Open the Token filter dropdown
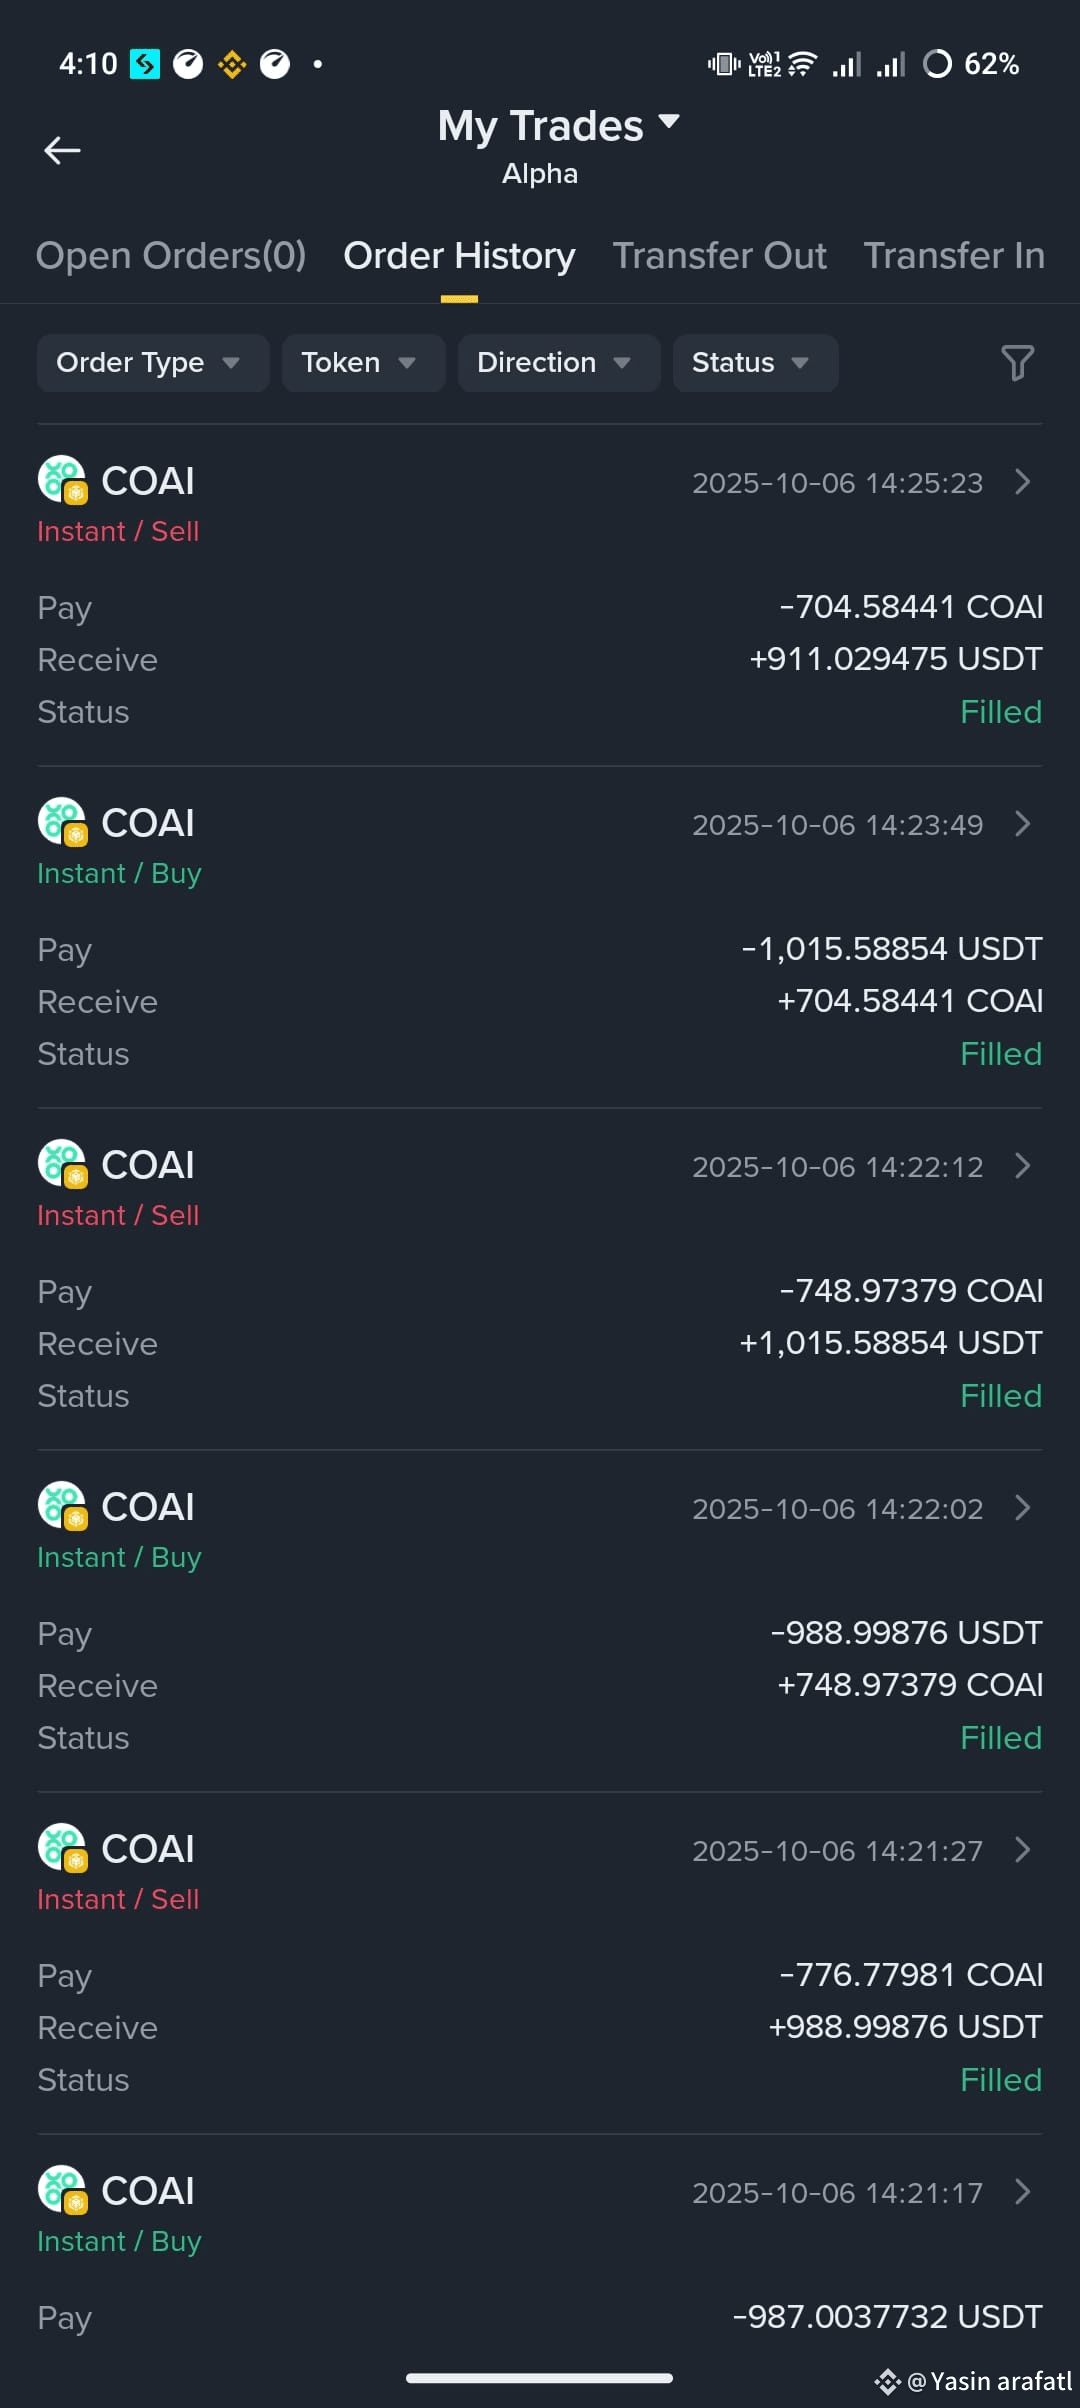 point(363,362)
